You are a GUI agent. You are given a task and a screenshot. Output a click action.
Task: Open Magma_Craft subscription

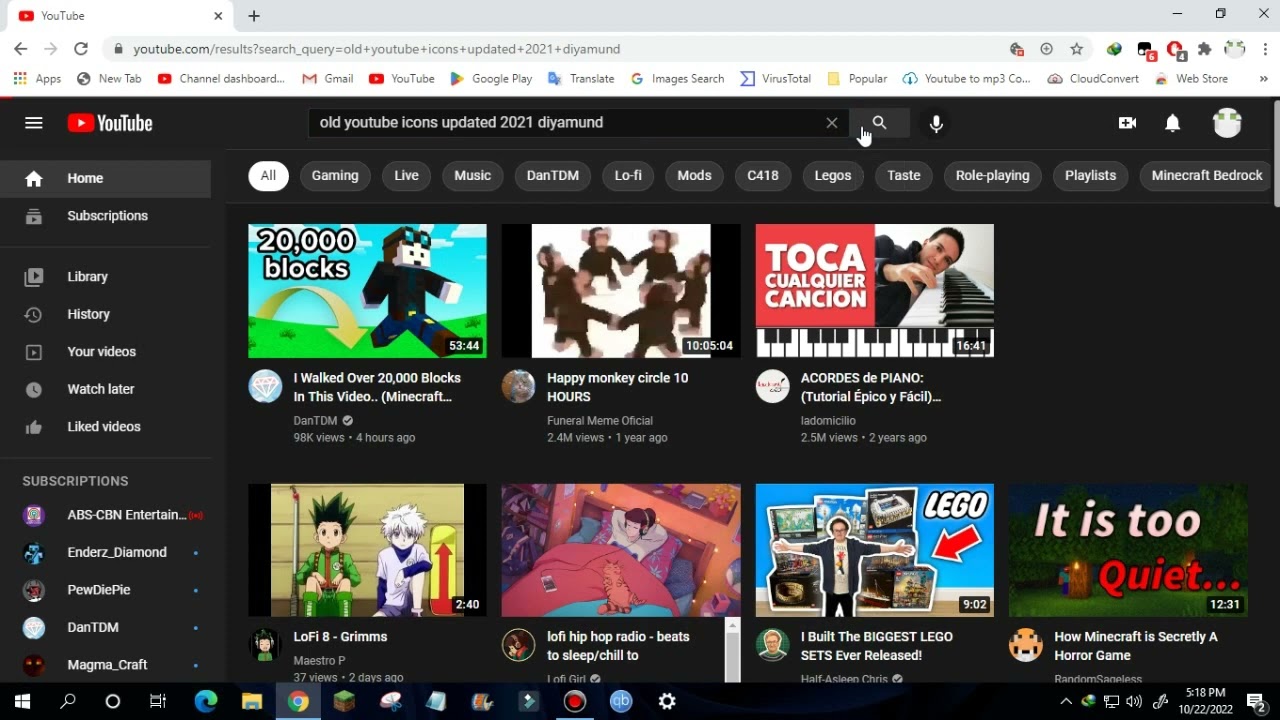(x=105, y=665)
